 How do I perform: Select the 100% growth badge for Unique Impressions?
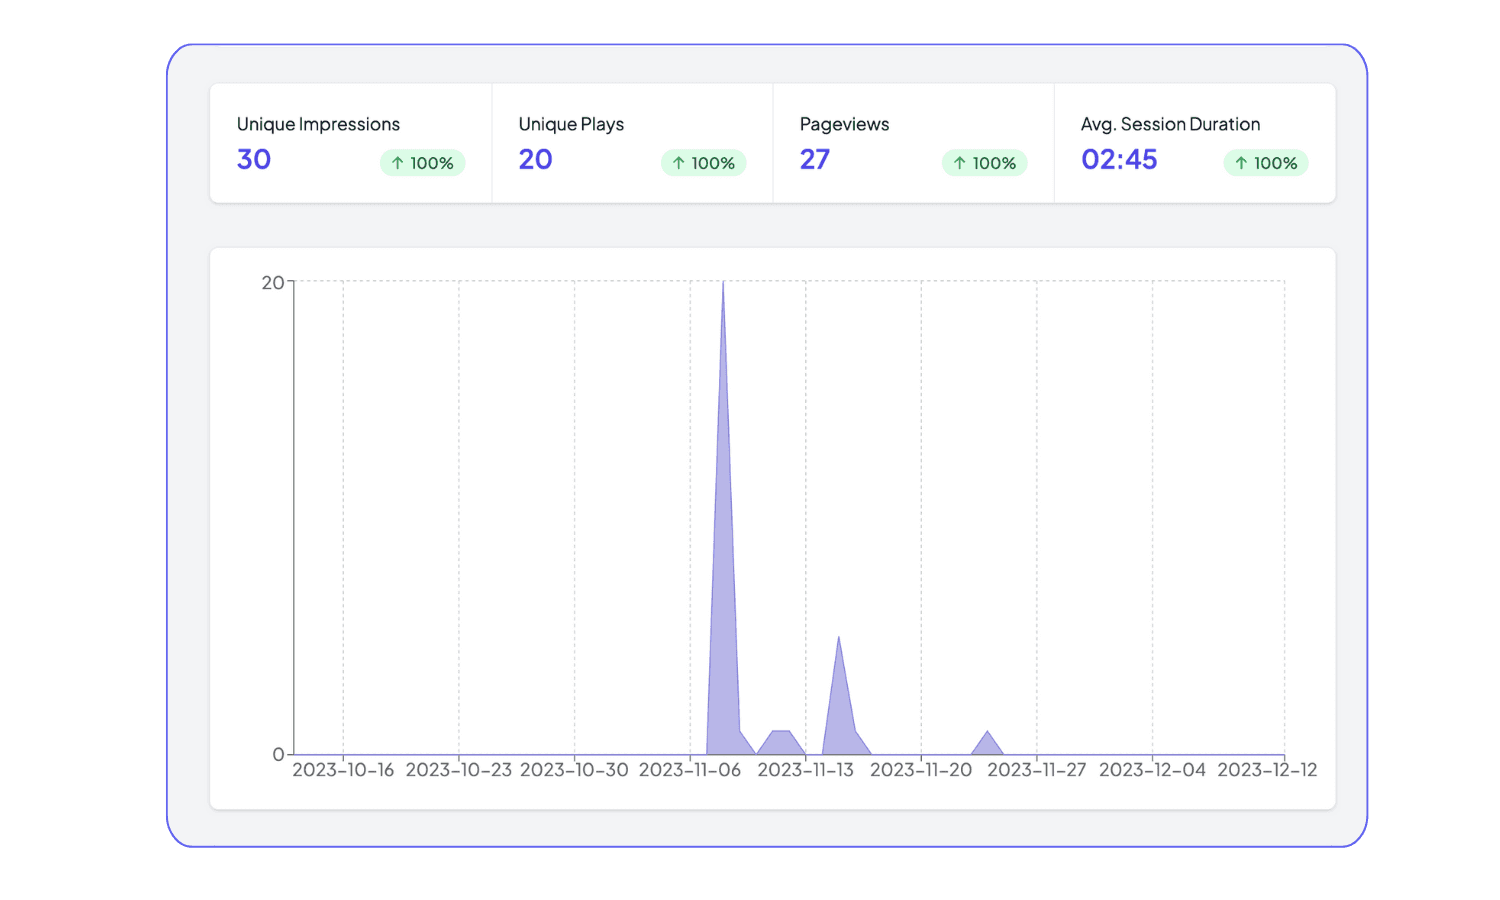pyautogui.click(x=423, y=162)
